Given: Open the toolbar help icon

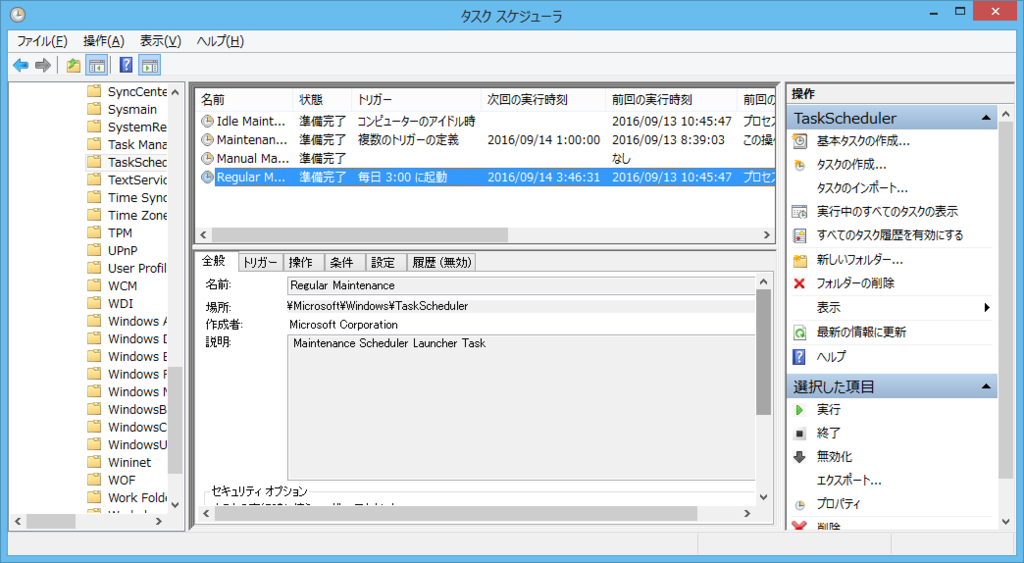Looking at the screenshot, I should [x=126, y=65].
